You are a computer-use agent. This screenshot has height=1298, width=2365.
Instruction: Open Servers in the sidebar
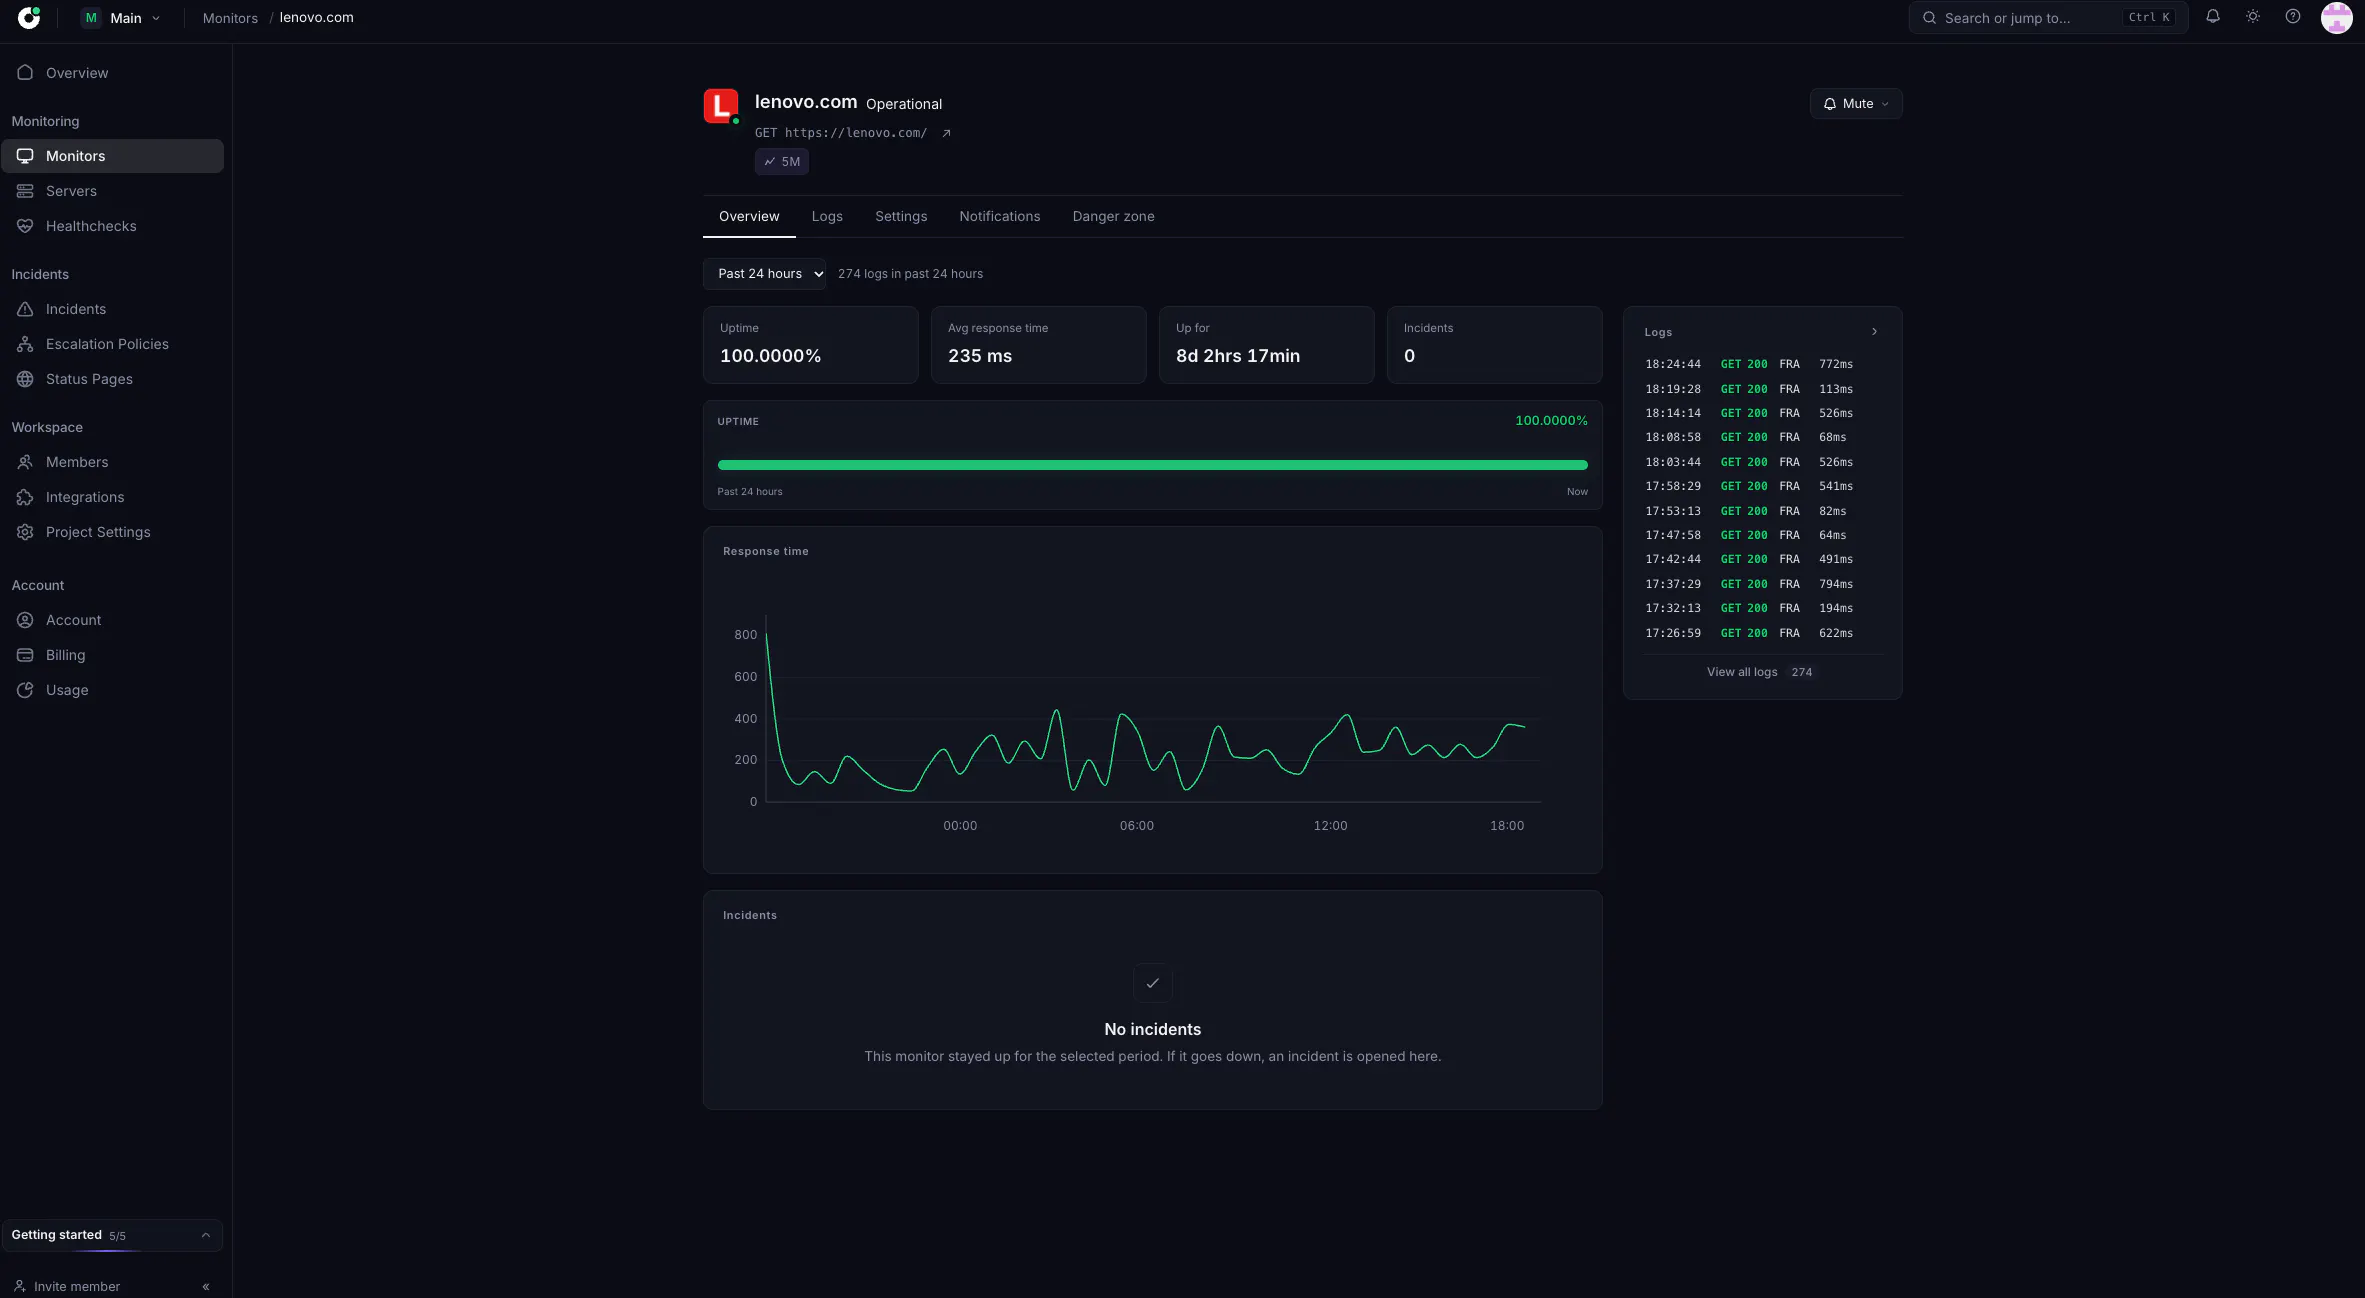coord(112,191)
